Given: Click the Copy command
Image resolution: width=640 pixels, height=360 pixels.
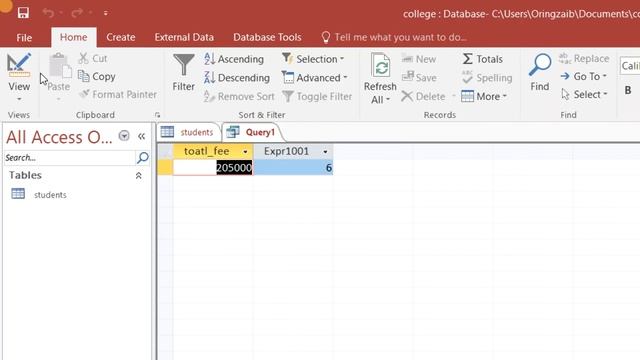Looking at the screenshot, I should pyautogui.click(x=97, y=76).
